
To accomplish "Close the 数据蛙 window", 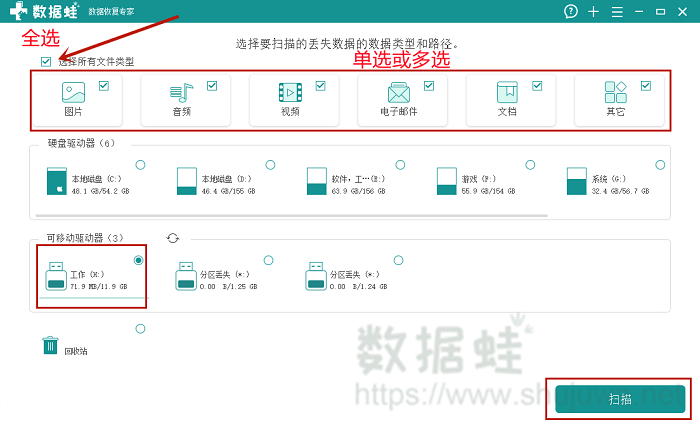I will pos(683,12).
